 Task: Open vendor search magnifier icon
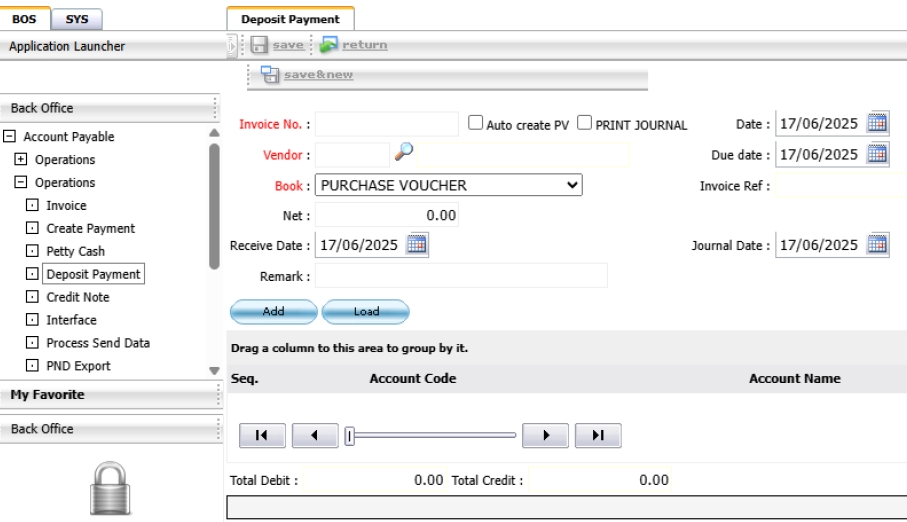coord(405,152)
